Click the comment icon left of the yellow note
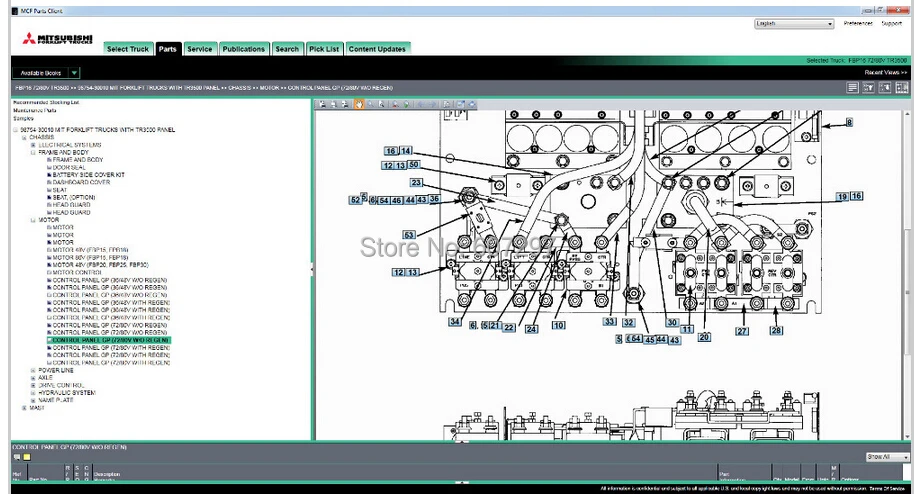 (17, 457)
